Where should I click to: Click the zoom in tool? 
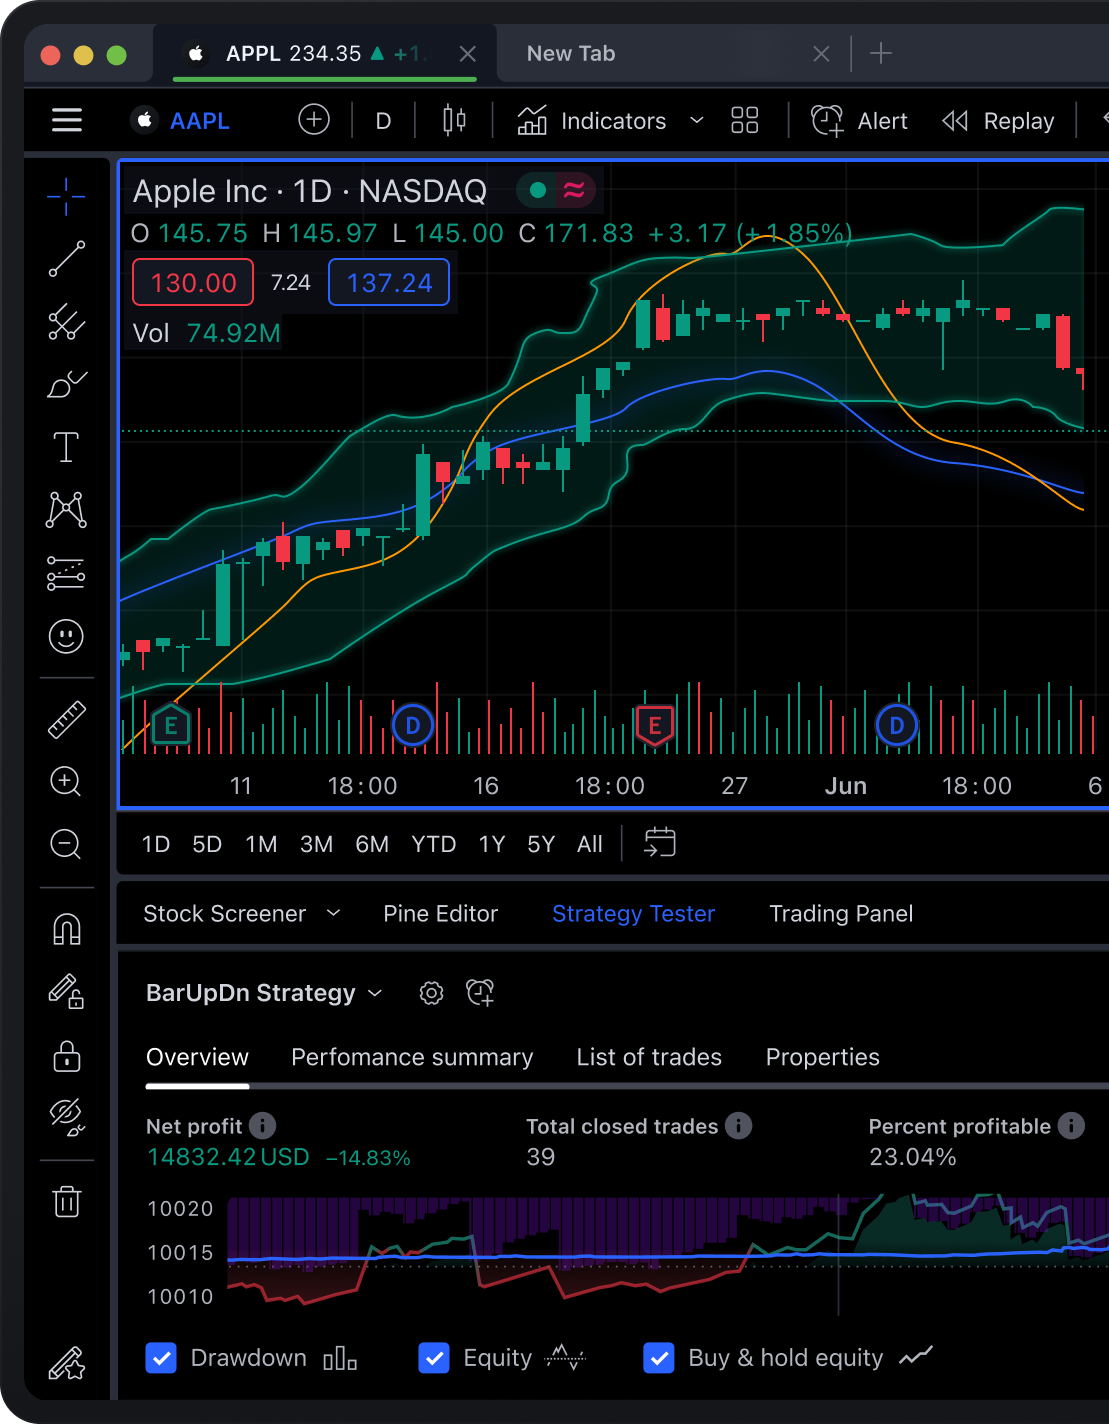[66, 782]
